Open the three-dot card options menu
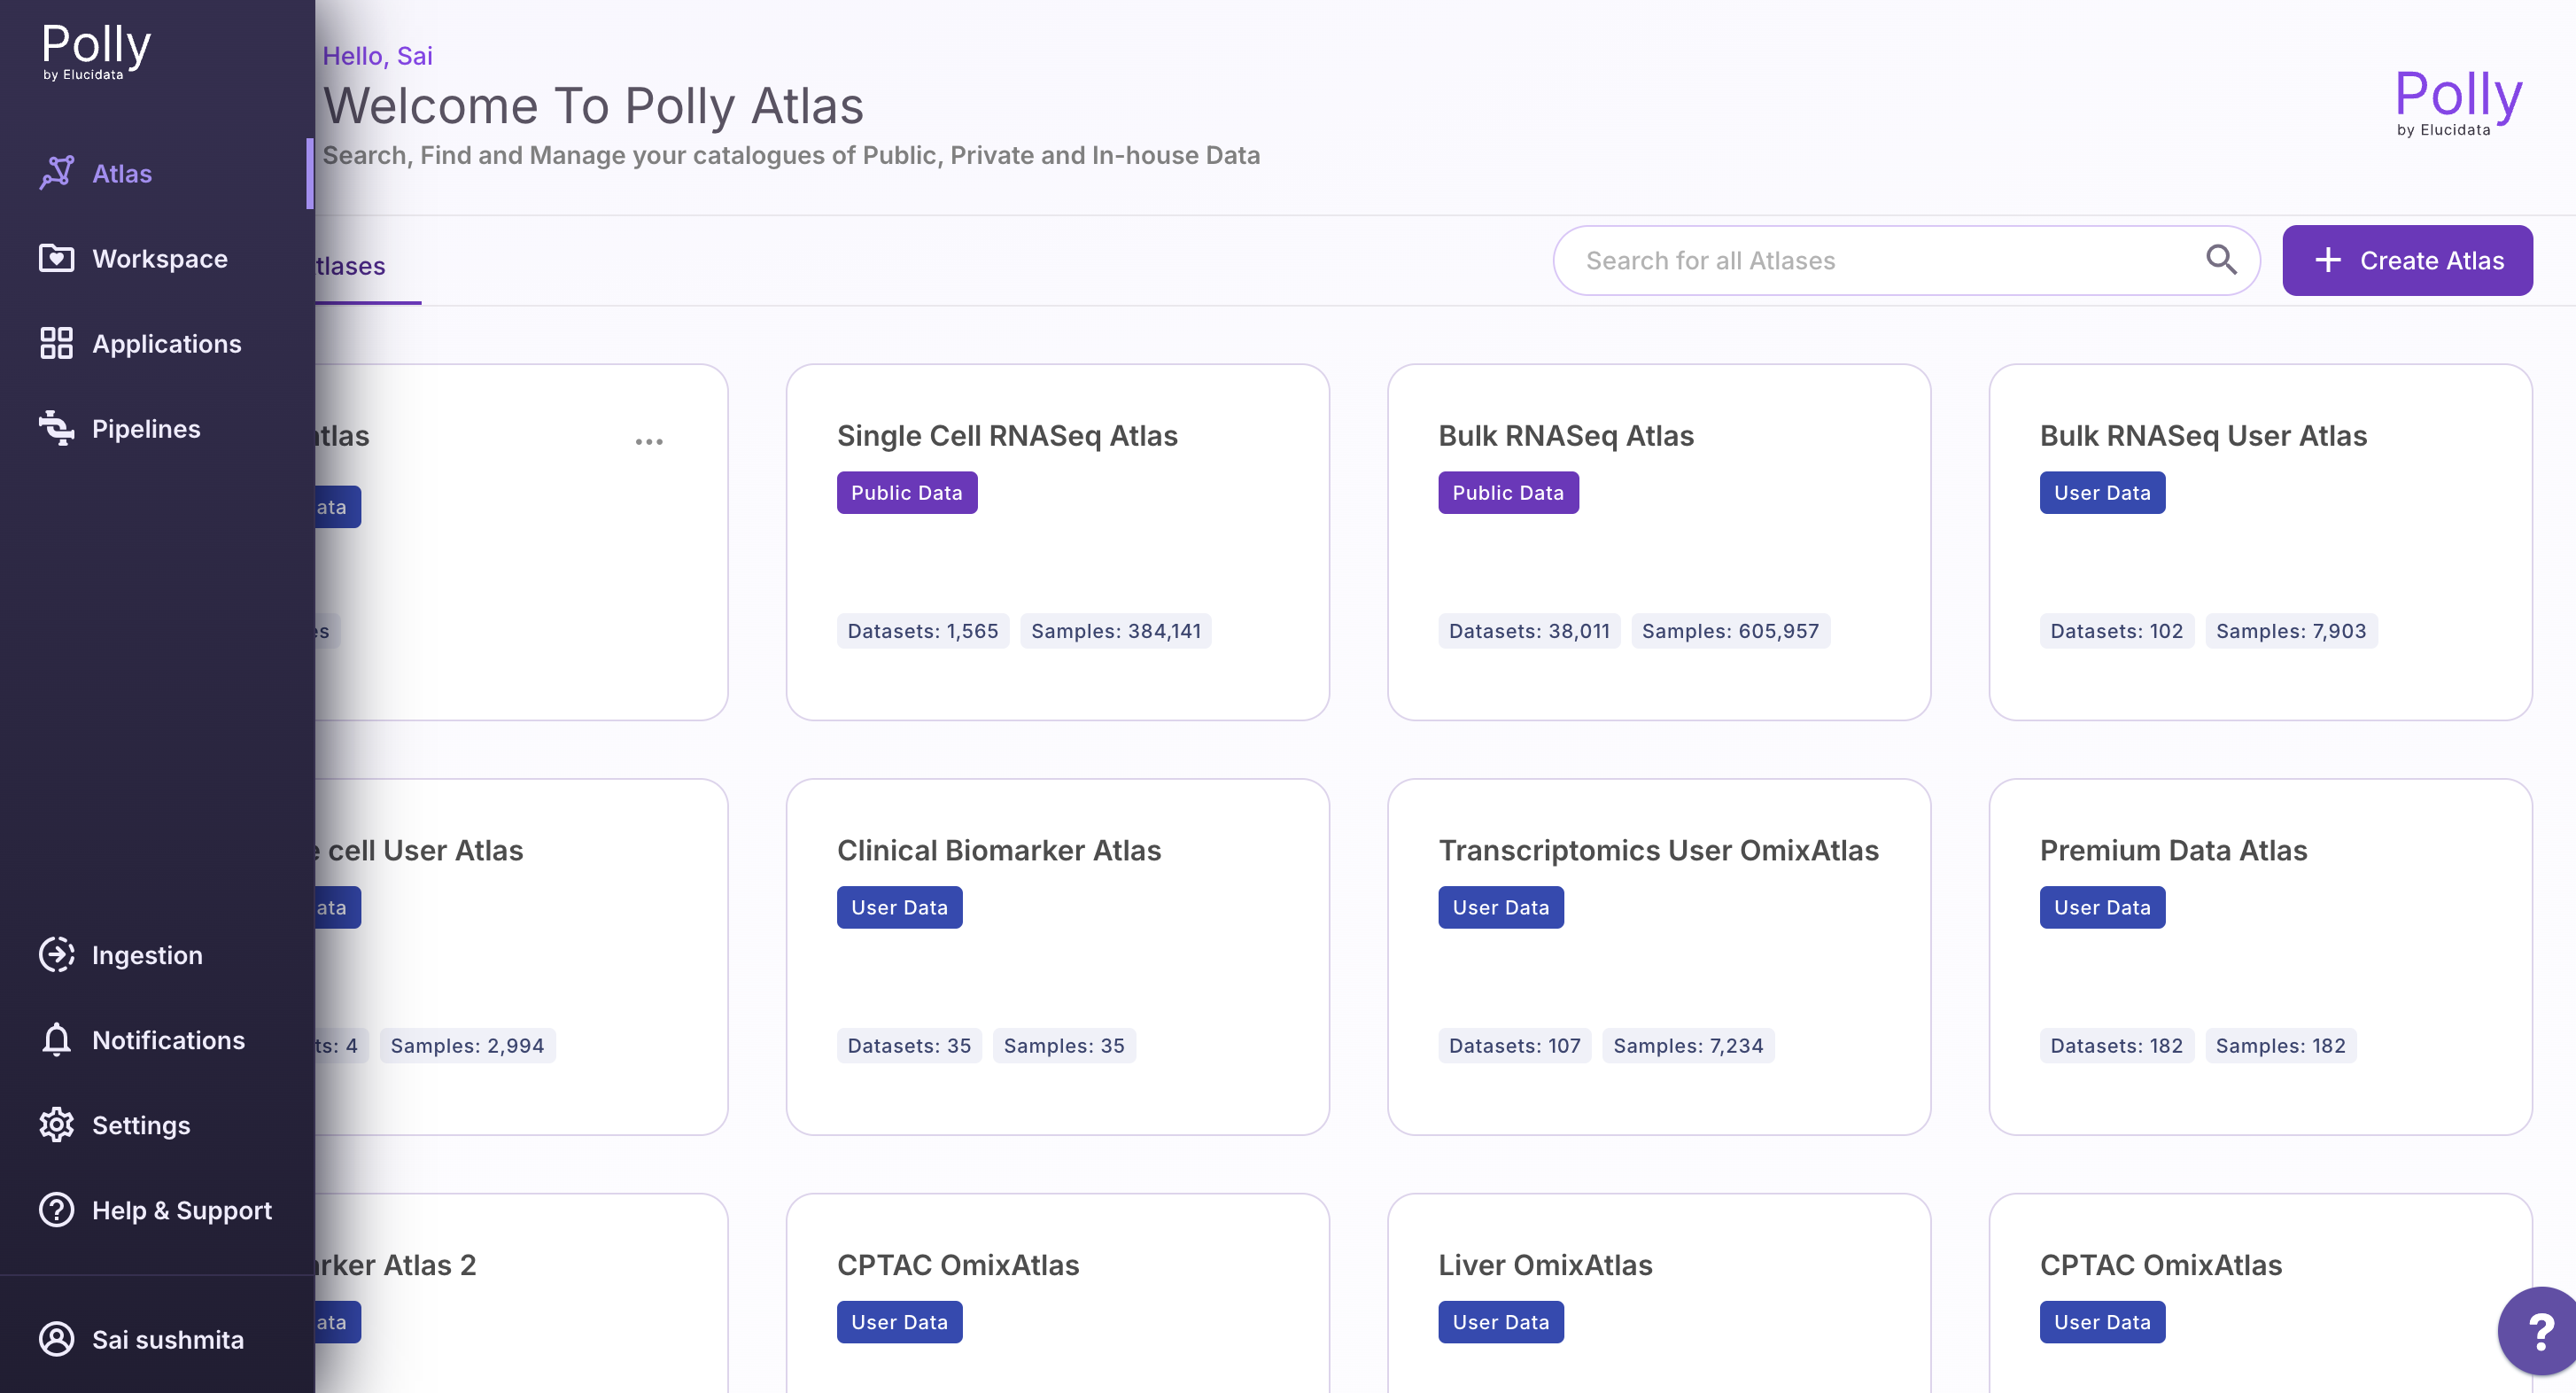 (x=649, y=441)
